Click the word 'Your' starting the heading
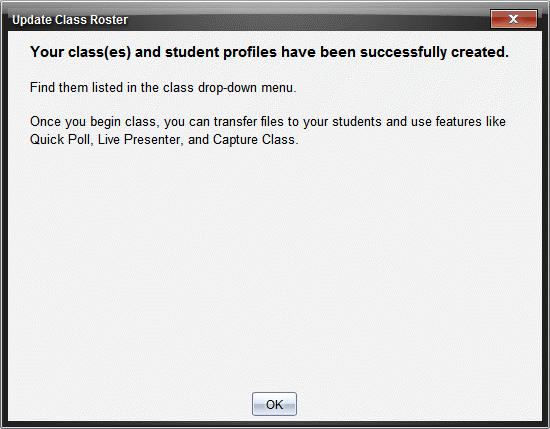Viewport: 550px width, 429px height. (47, 52)
